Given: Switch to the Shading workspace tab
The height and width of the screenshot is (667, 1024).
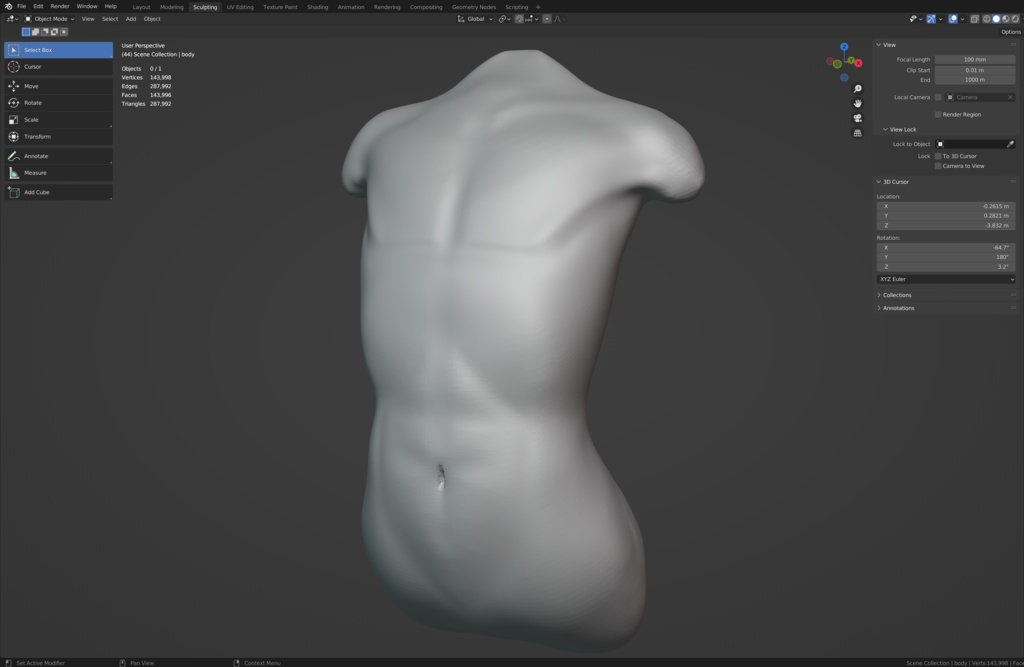Looking at the screenshot, I should [x=317, y=7].
